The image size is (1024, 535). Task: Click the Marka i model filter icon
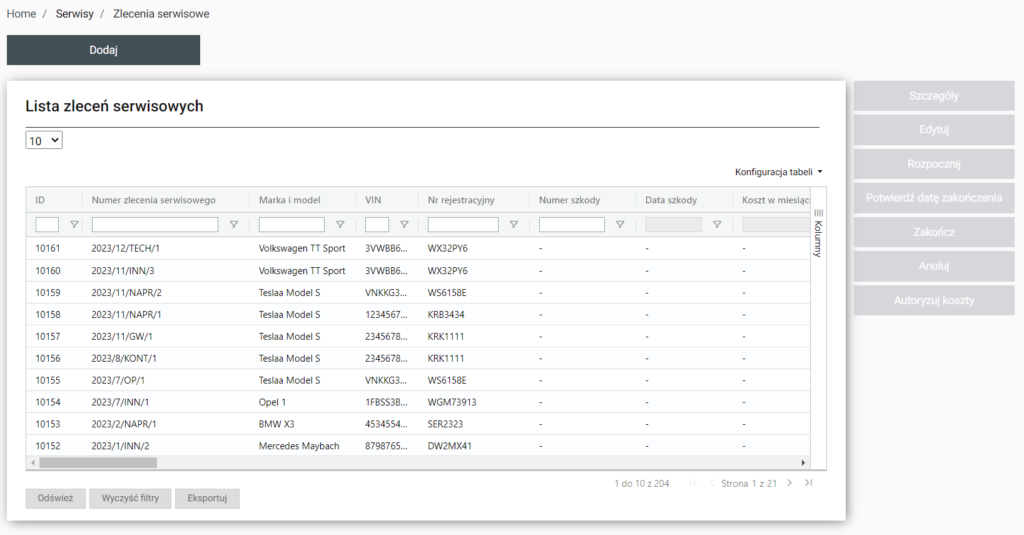(x=340, y=225)
